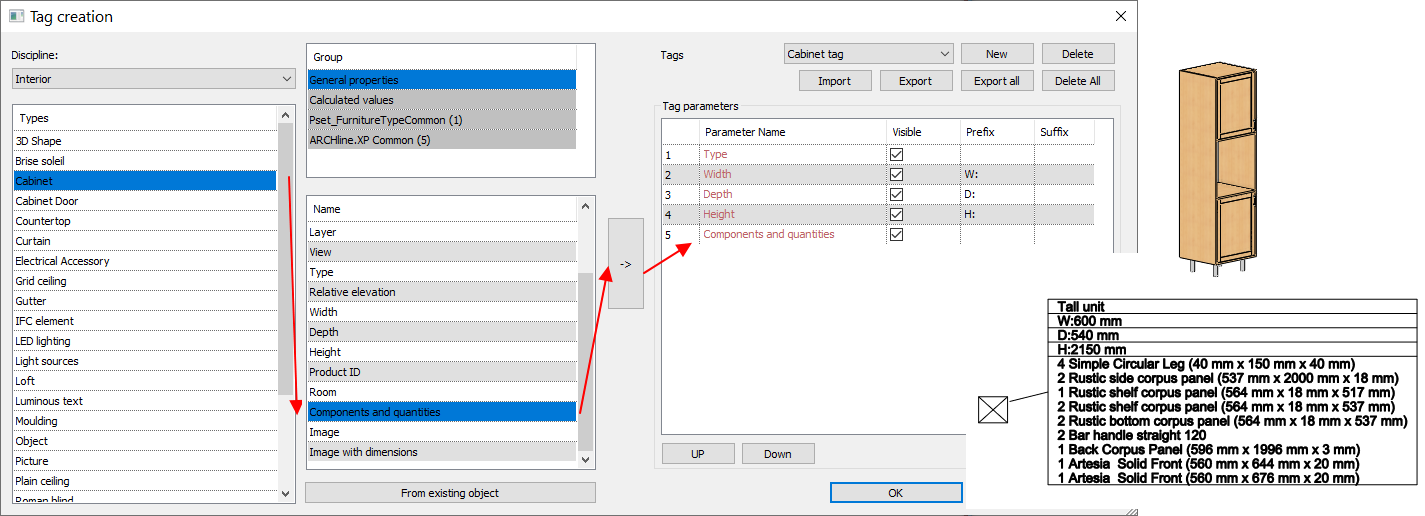Screen dimensions: 1425x516
Task: Select Gutter type
Action: coord(144,301)
